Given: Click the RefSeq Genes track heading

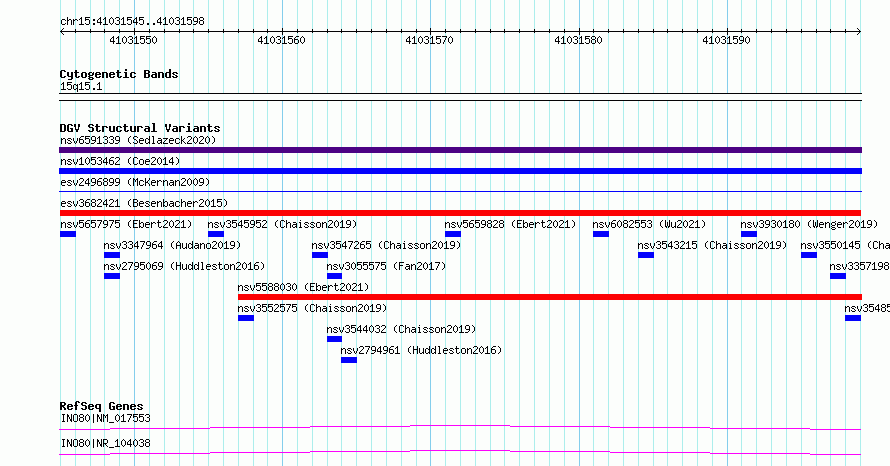Looking at the screenshot, I should pyautogui.click(x=102, y=406).
